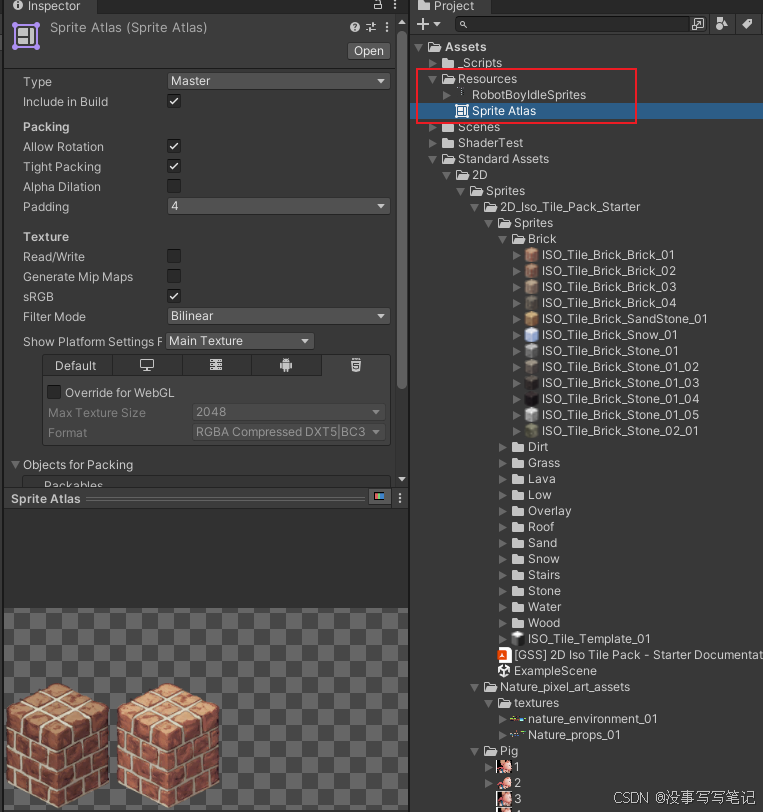Toggle the sRGB checkbox
This screenshot has width=763, height=812.
174,296
